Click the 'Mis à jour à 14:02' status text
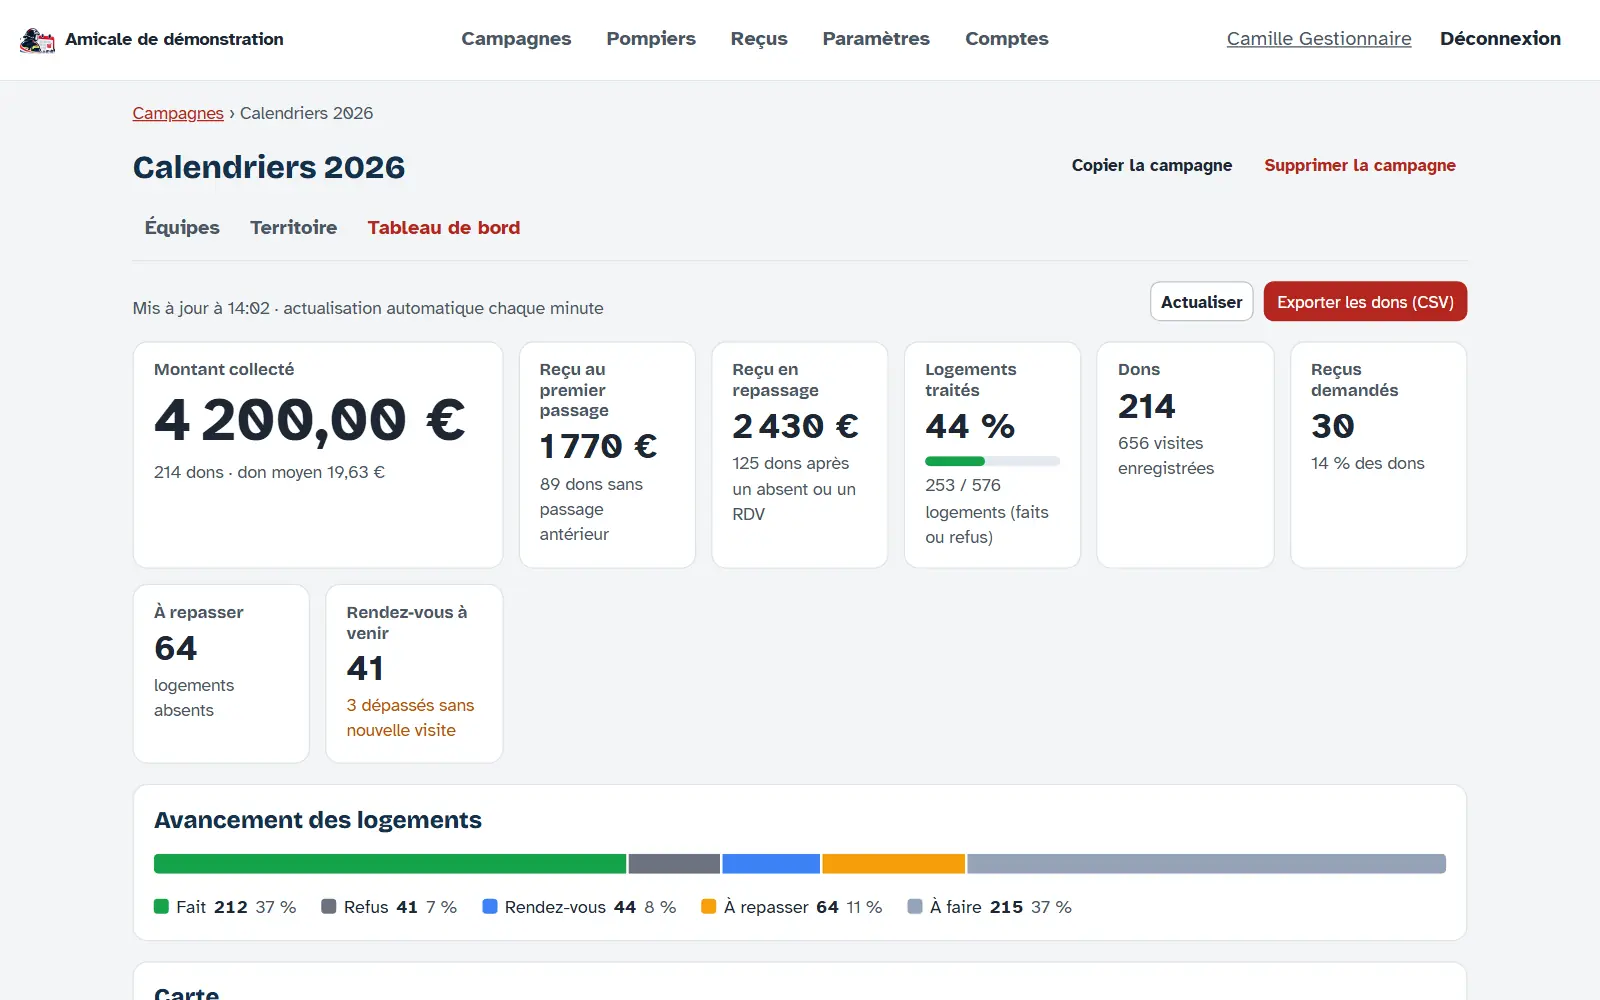Viewport: 1600px width, 1000px height. pyautogui.click(x=201, y=308)
